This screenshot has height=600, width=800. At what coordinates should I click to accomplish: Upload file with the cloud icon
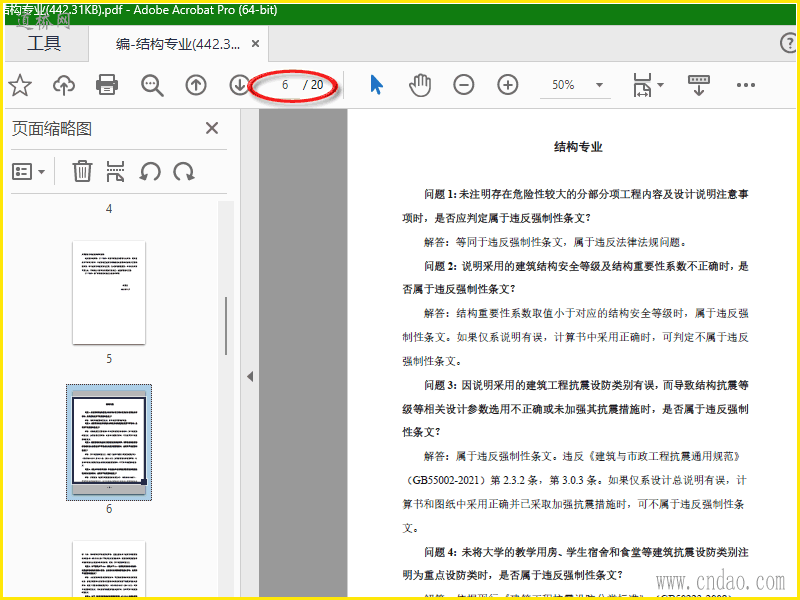pyautogui.click(x=64, y=85)
